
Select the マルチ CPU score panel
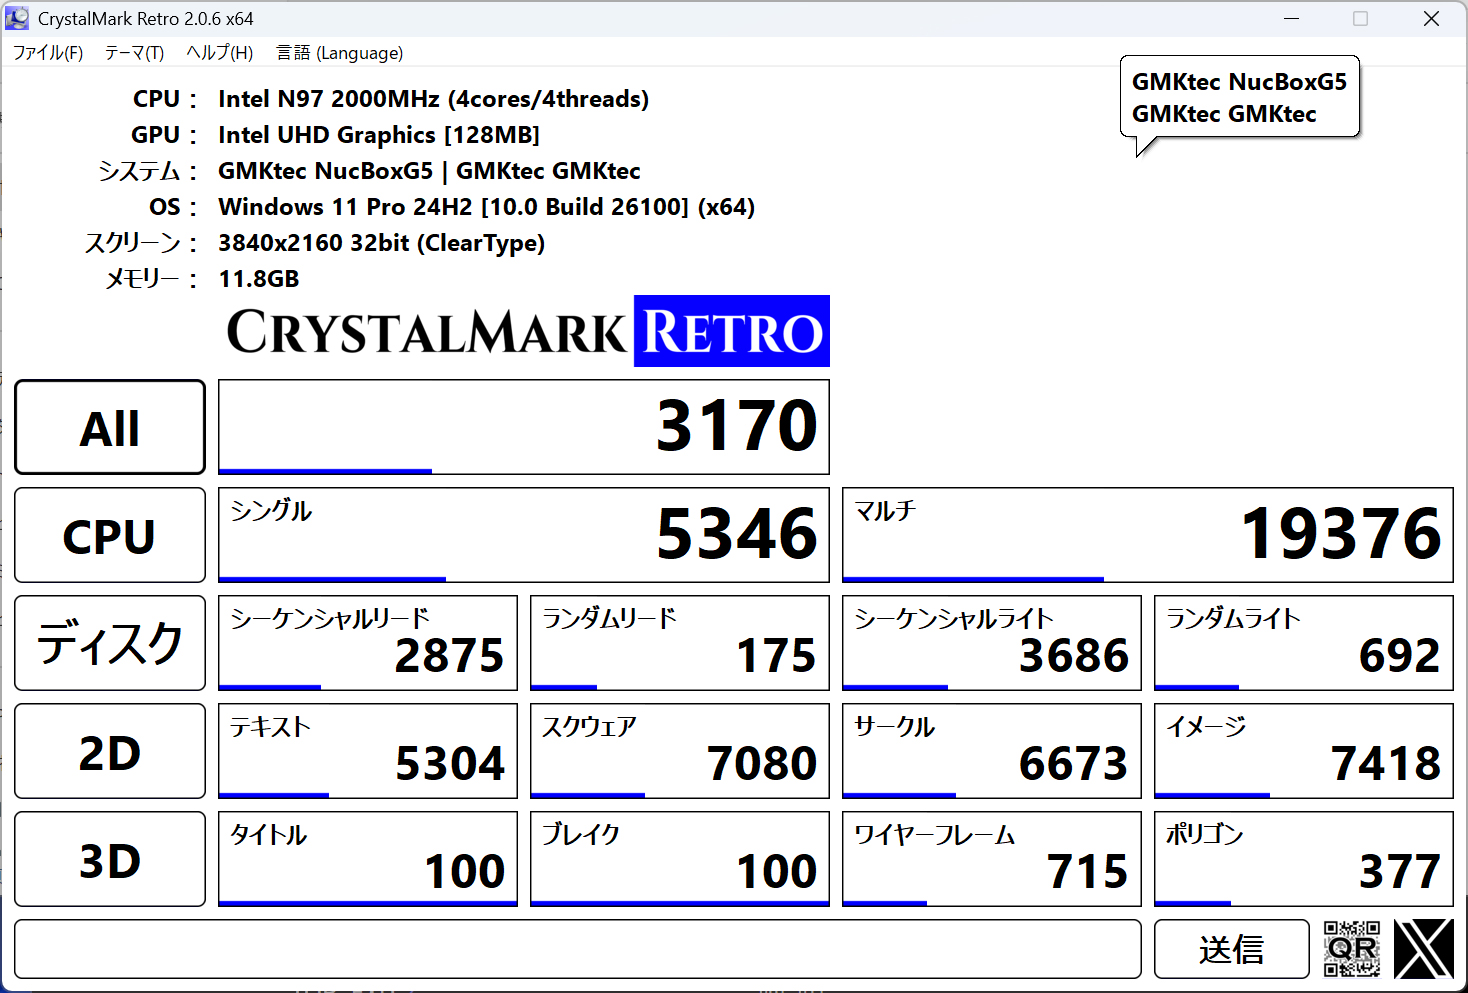click(x=1147, y=535)
